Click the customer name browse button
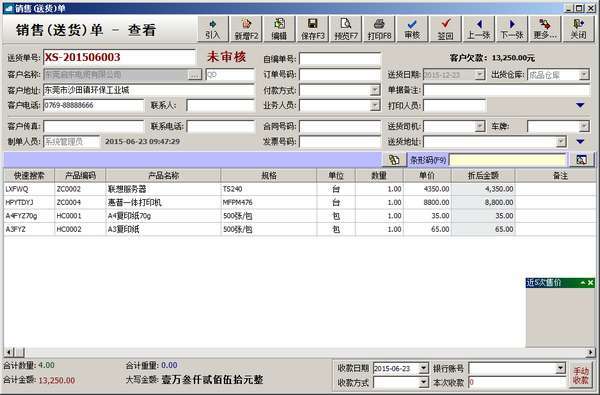600x395 pixels. point(195,75)
